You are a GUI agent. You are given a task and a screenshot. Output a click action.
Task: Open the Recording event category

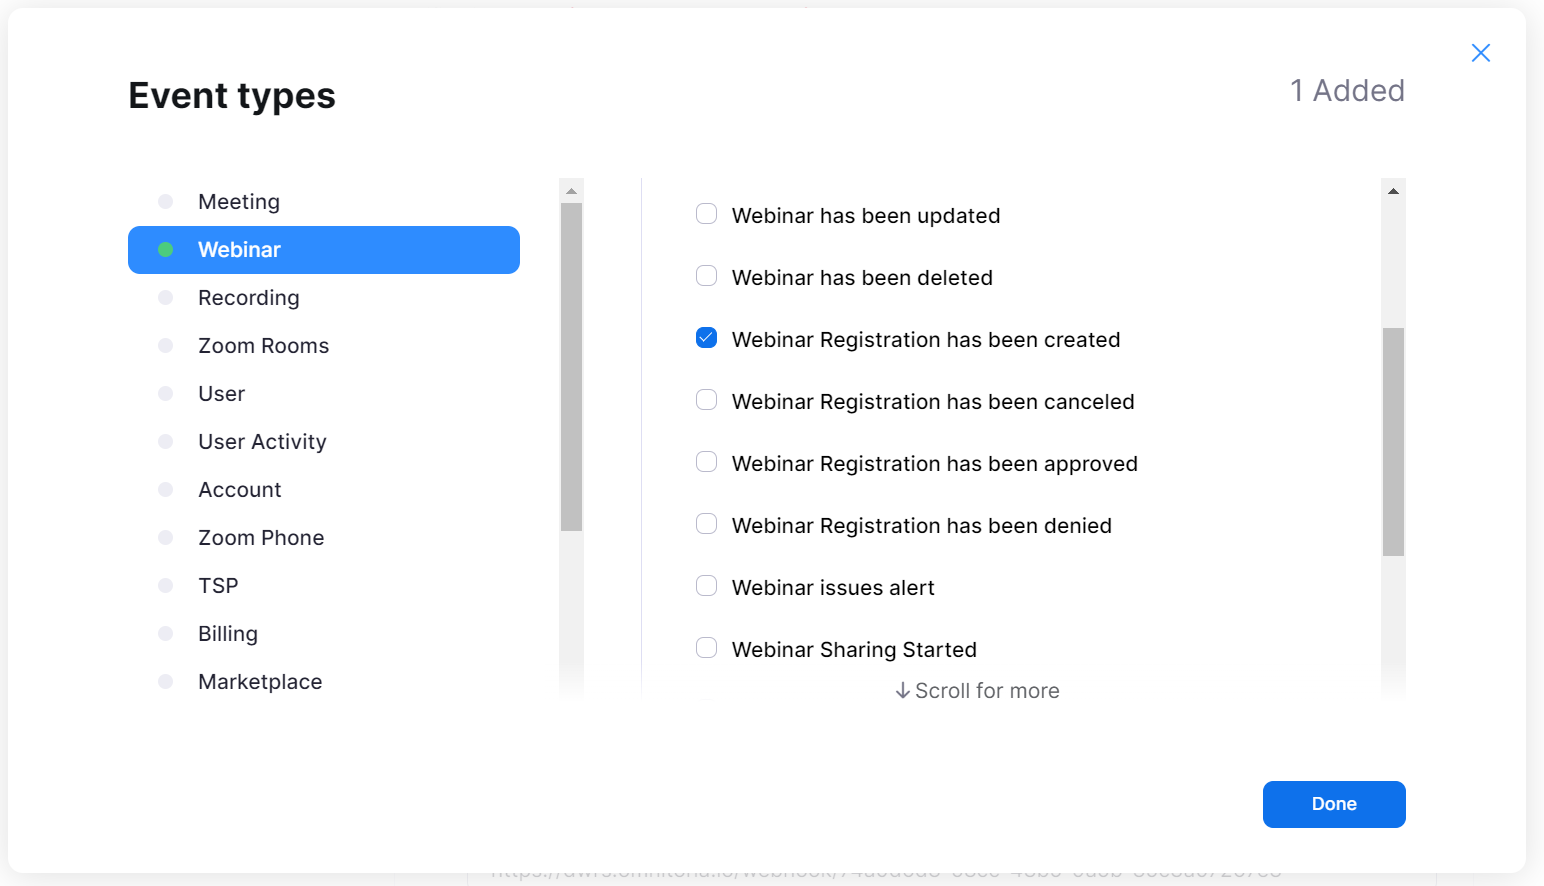point(249,298)
